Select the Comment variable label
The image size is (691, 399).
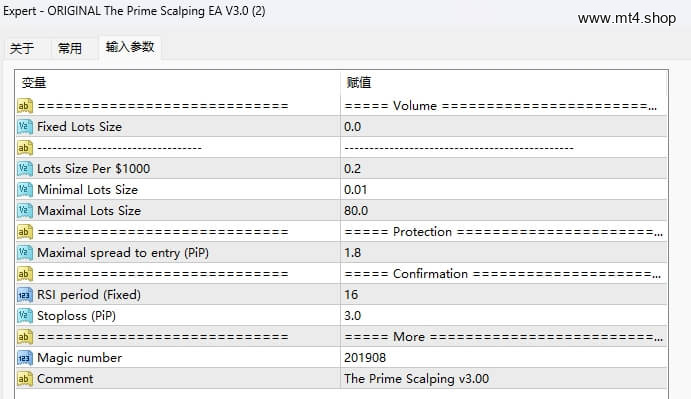coord(65,379)
